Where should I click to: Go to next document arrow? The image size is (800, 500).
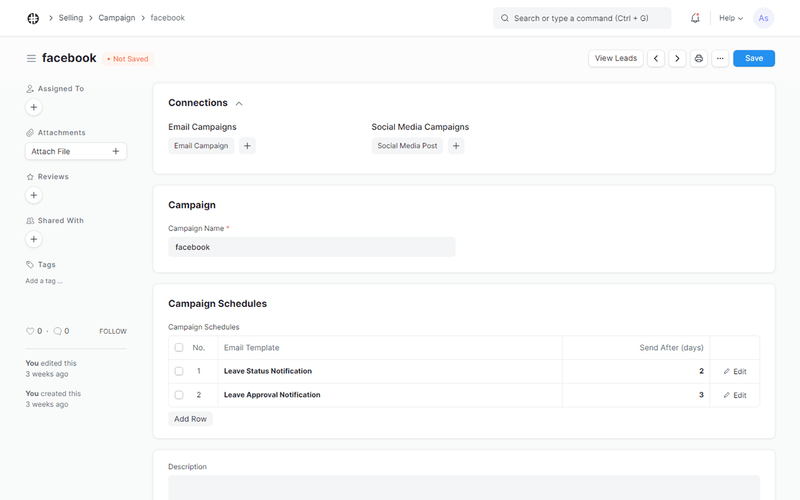tap(677, 59)
